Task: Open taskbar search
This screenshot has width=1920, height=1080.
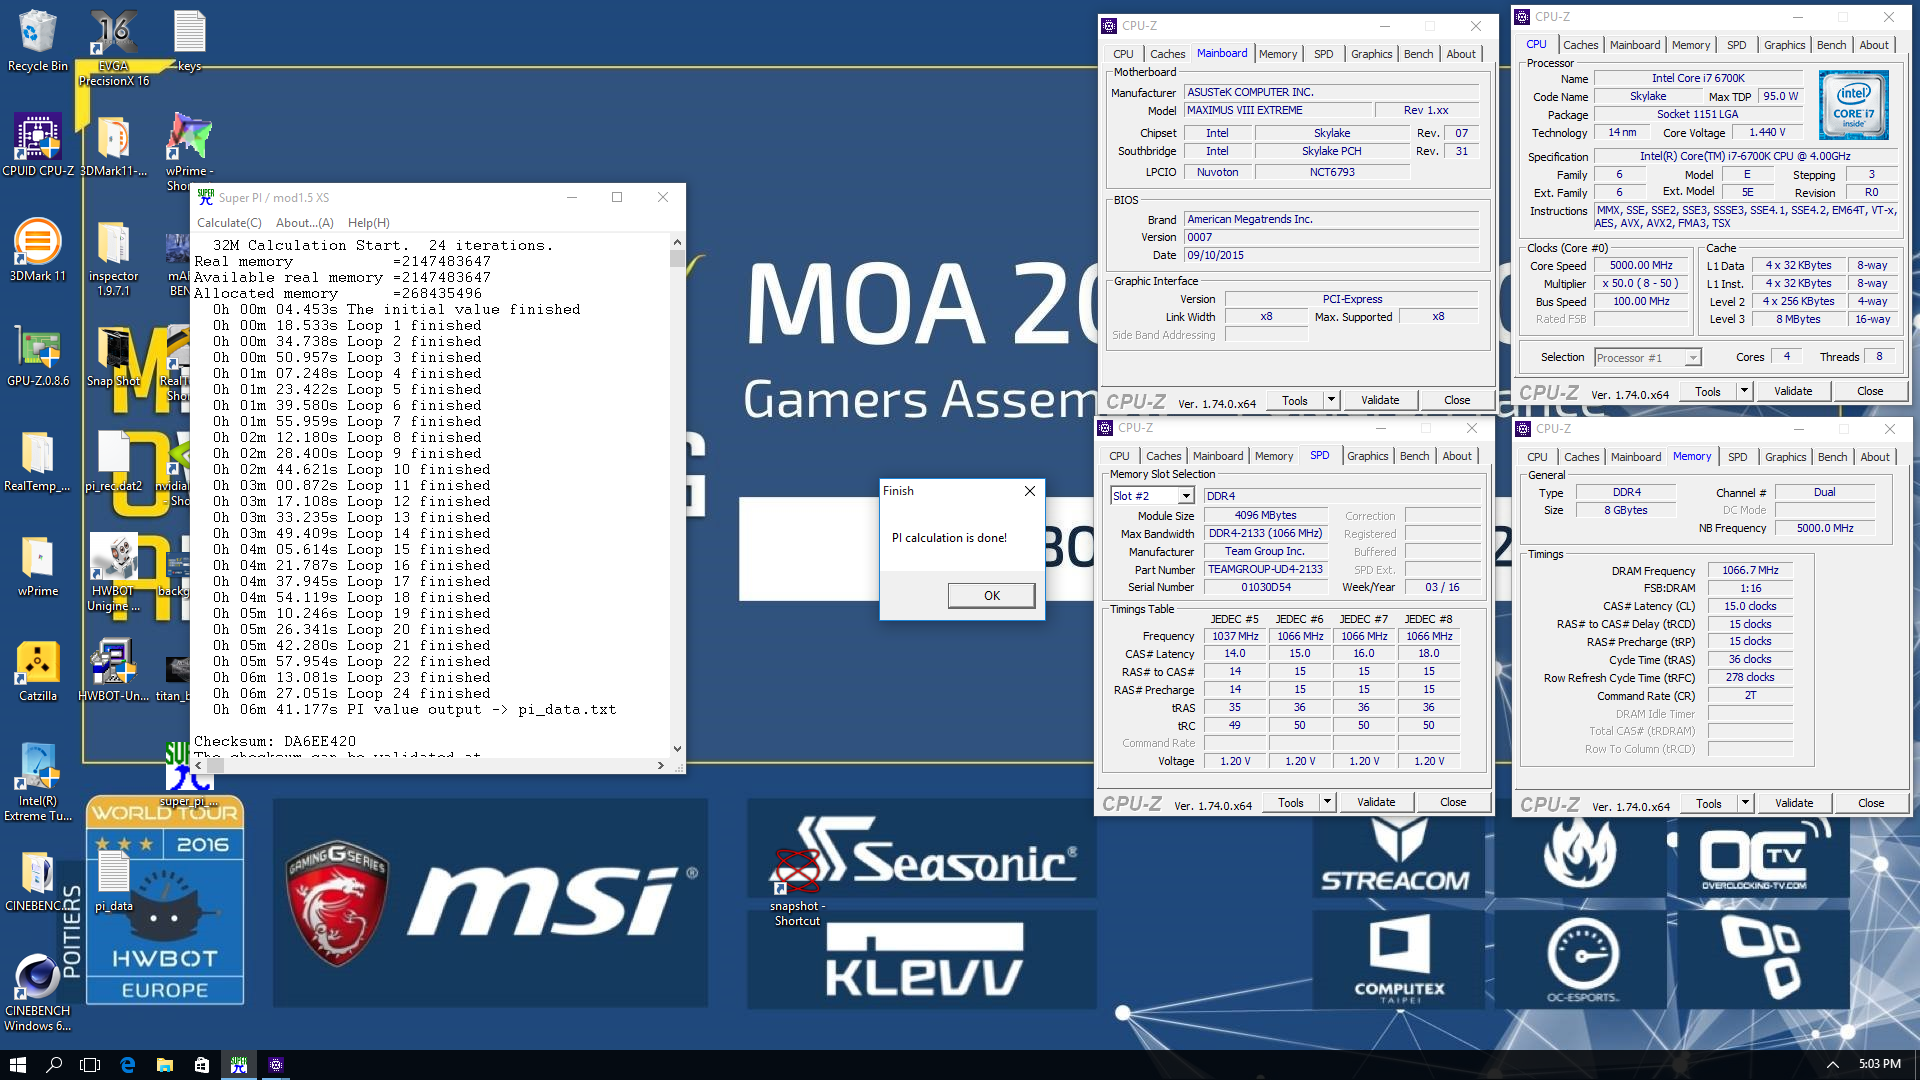Action: [54, 1065]
